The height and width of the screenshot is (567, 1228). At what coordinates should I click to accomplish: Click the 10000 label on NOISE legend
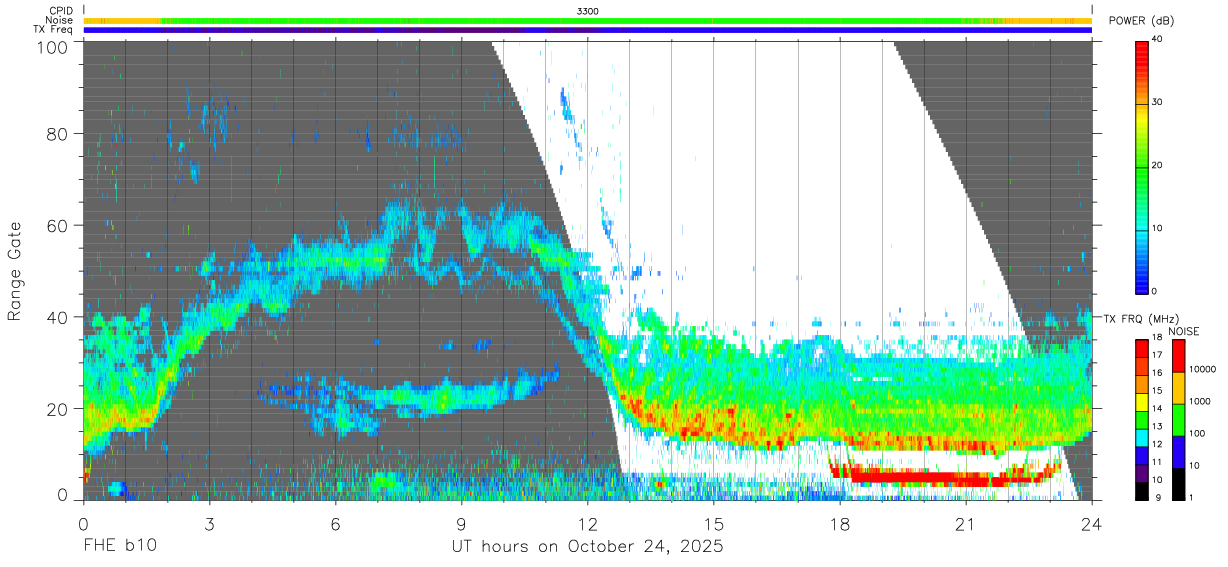1202,370
